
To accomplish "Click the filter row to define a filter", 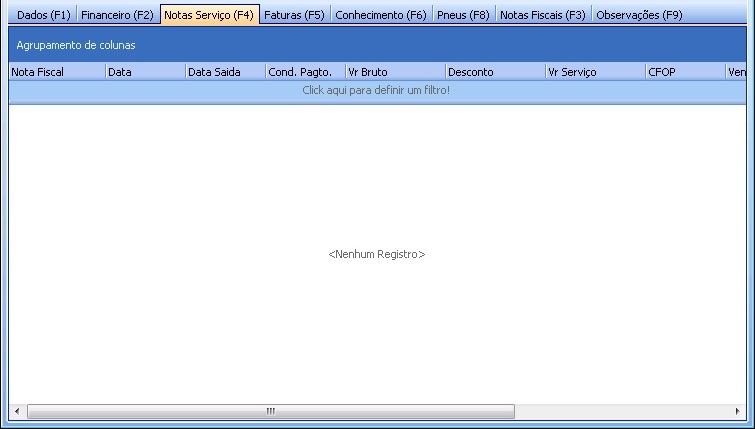I will coord(376,91).
